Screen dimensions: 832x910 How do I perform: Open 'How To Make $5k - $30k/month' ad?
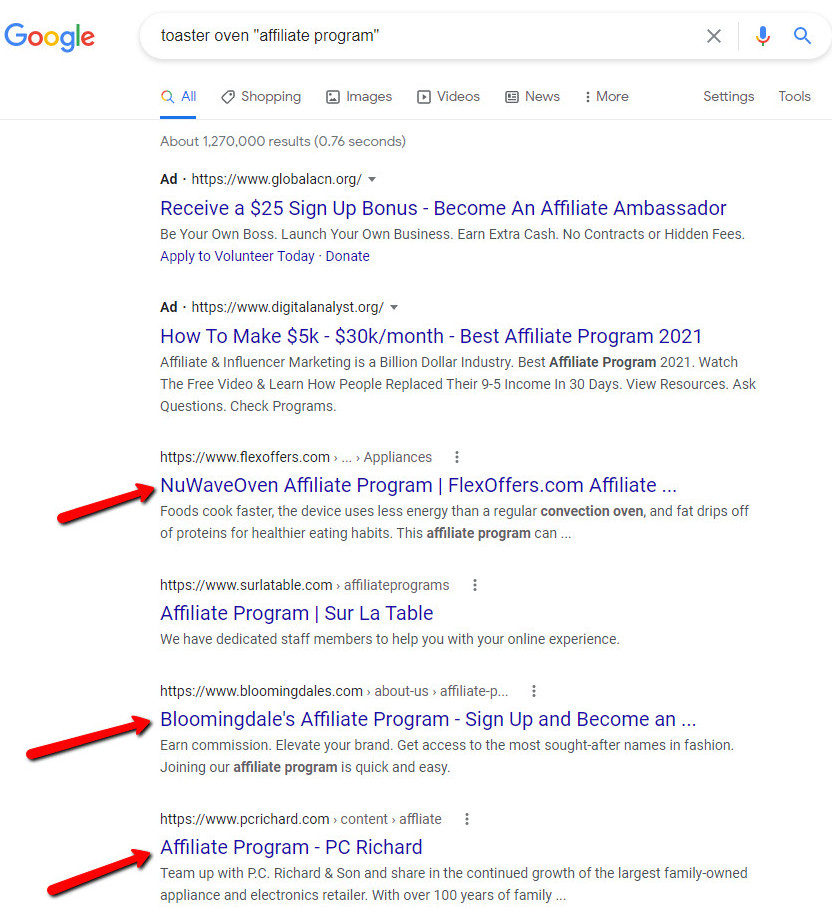(x=431, y=336)
